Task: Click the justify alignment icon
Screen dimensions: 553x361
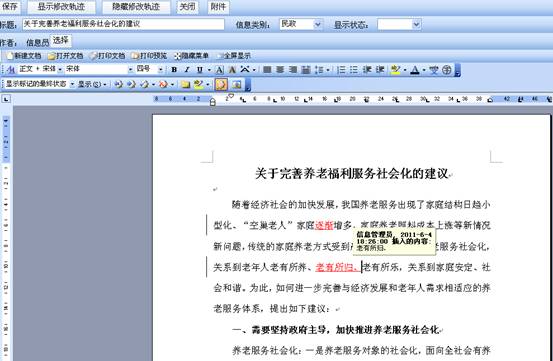Action: [x=267, y=70]
